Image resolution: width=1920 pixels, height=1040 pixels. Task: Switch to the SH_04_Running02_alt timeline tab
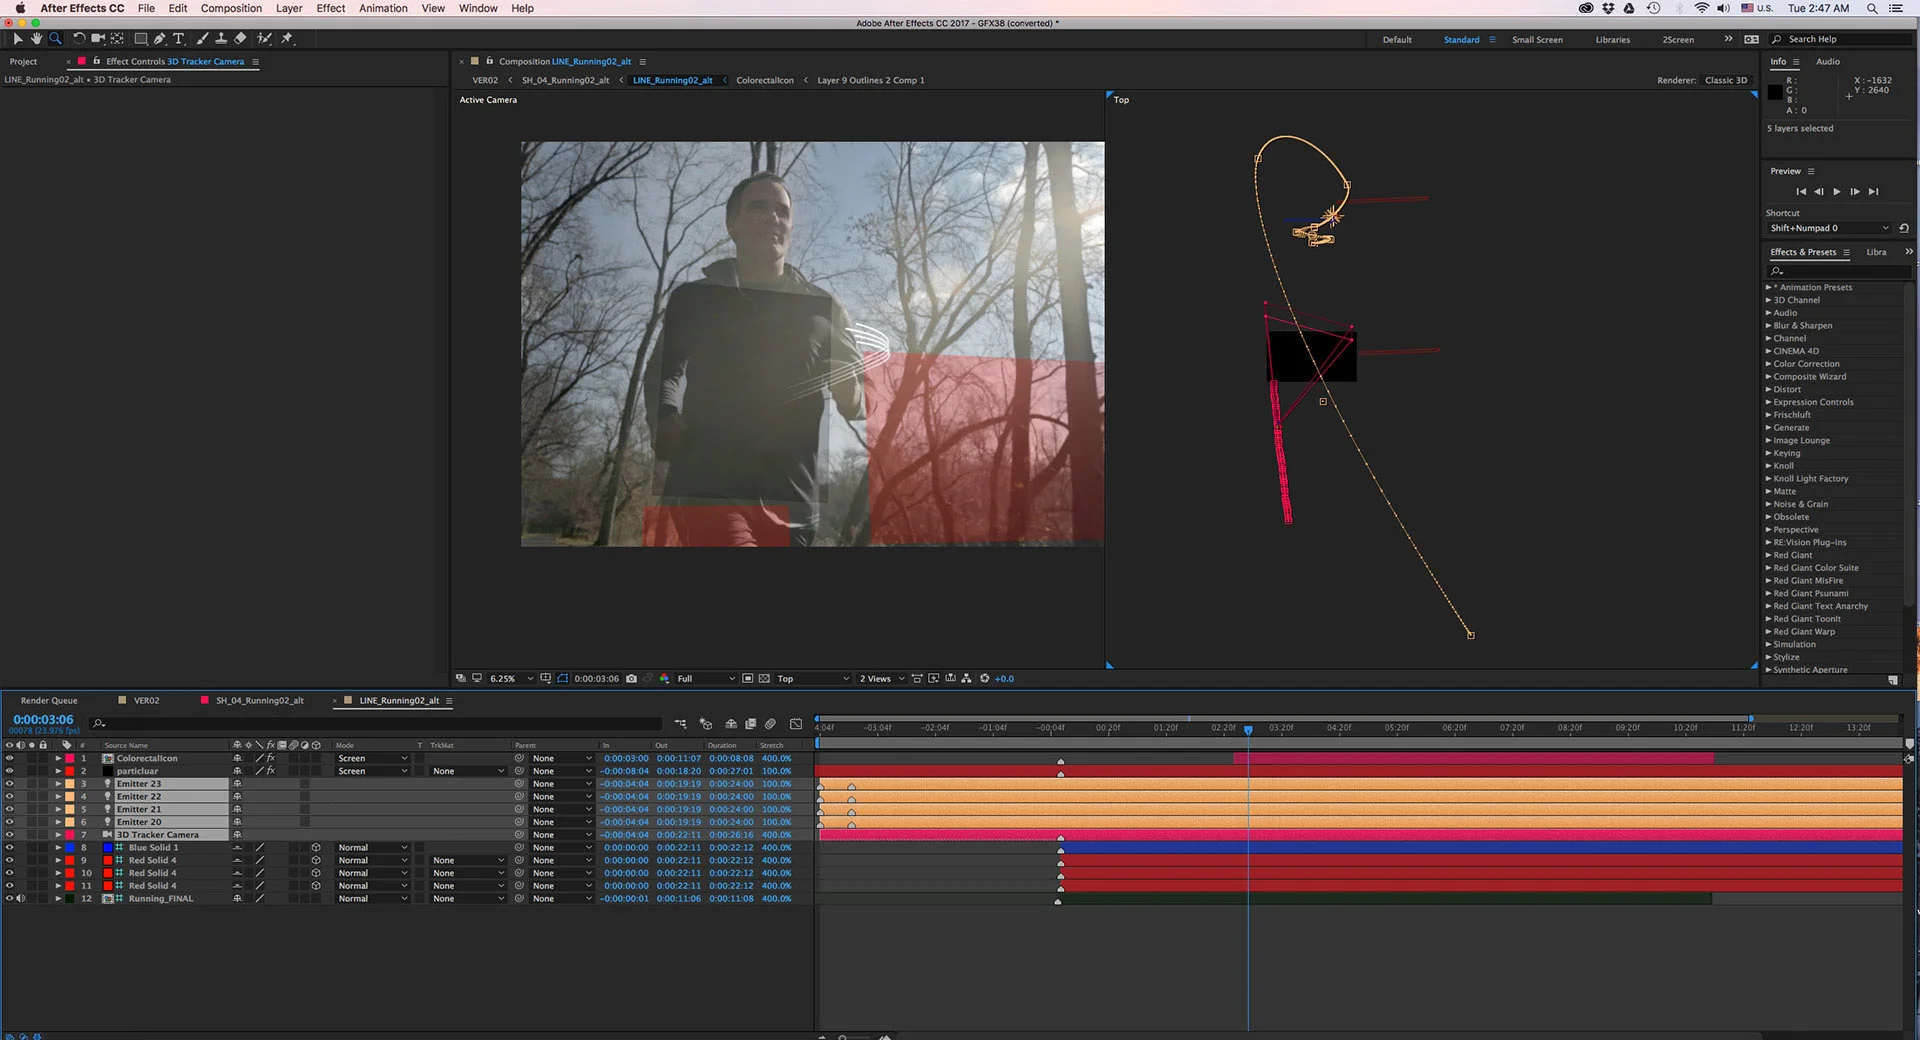(x=259, y=701)
